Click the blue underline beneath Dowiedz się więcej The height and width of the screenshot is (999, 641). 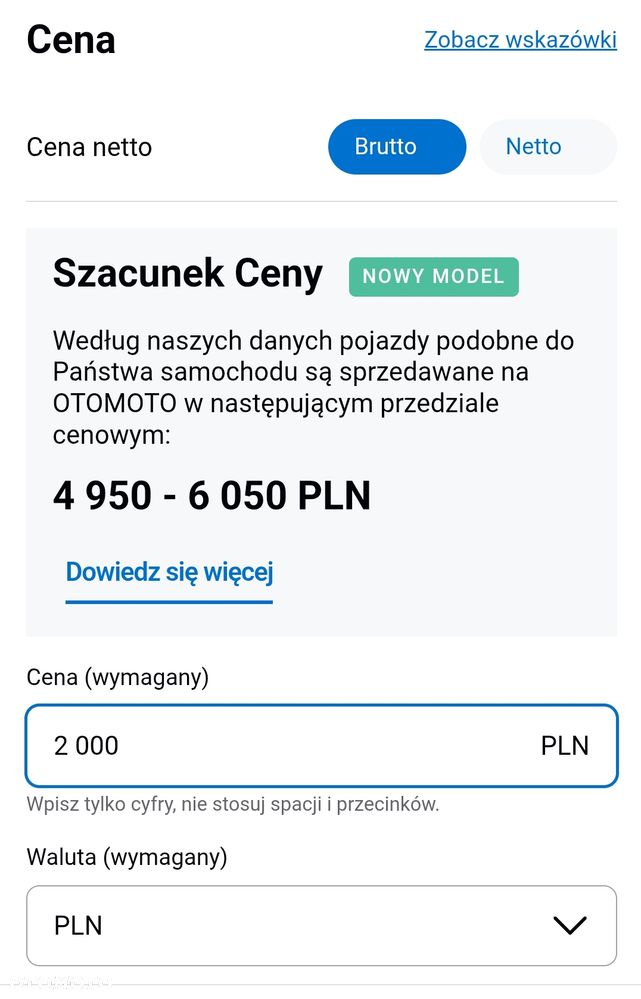click(169, 601)
